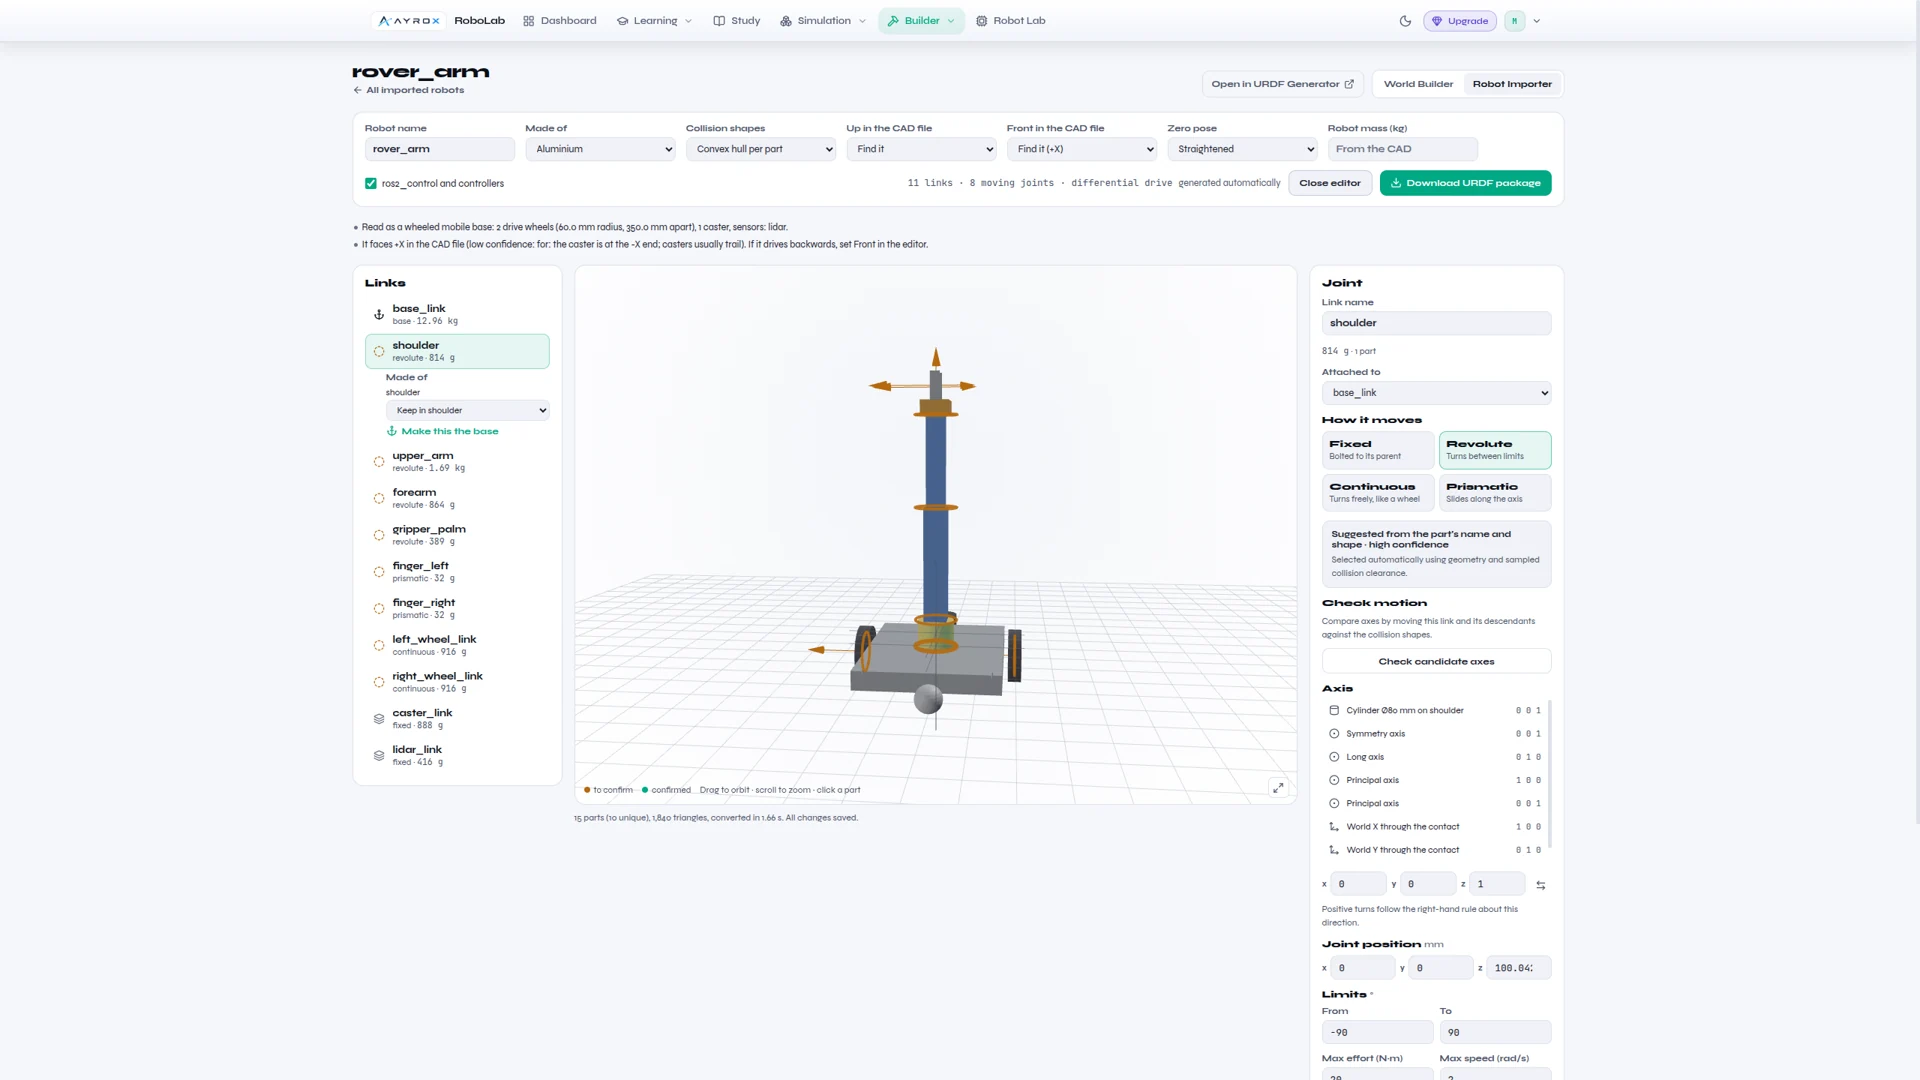Select Continuous joint type

[1378, 492]
